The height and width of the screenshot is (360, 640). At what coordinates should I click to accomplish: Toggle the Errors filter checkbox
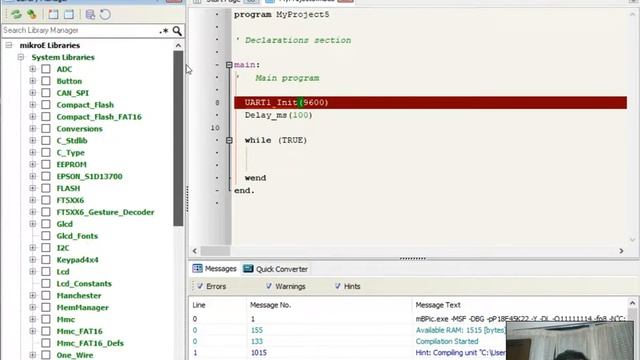(200, 286)
